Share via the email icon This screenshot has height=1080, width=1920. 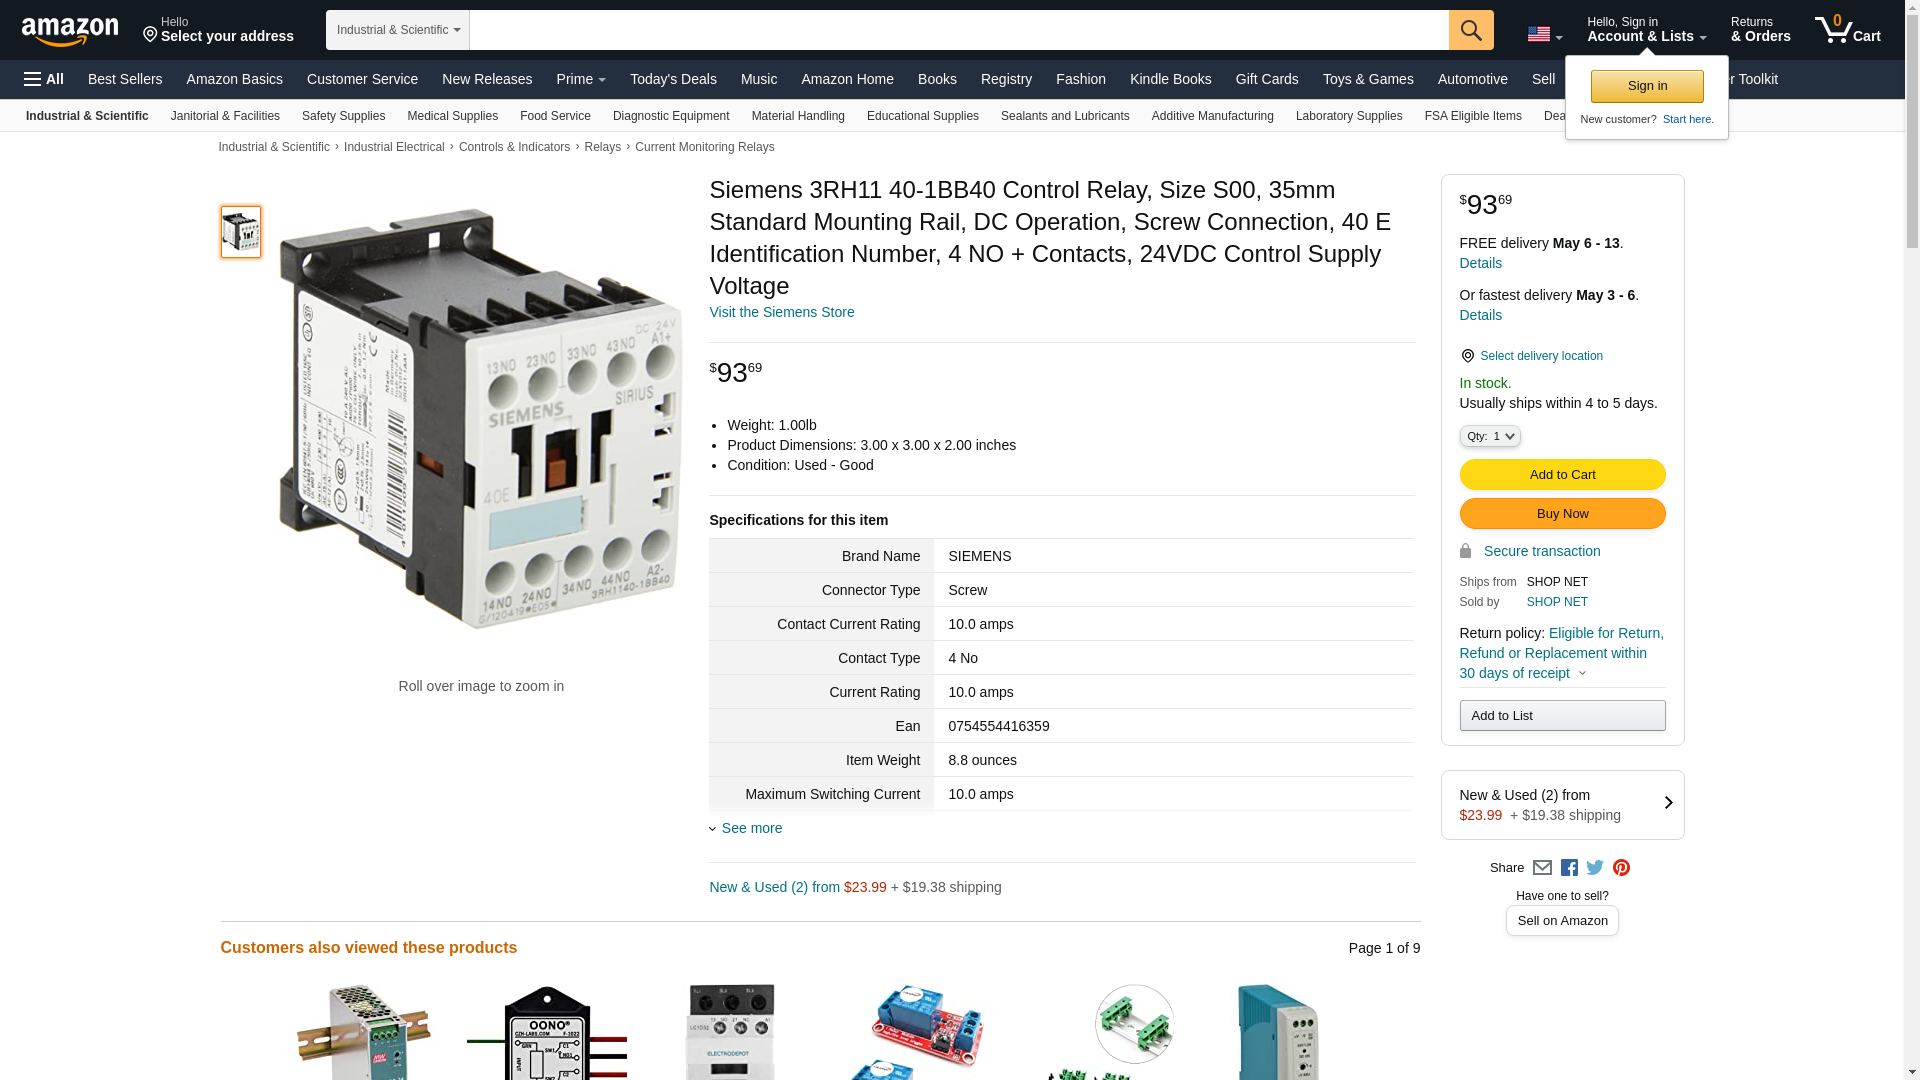tap(1542, 868)
